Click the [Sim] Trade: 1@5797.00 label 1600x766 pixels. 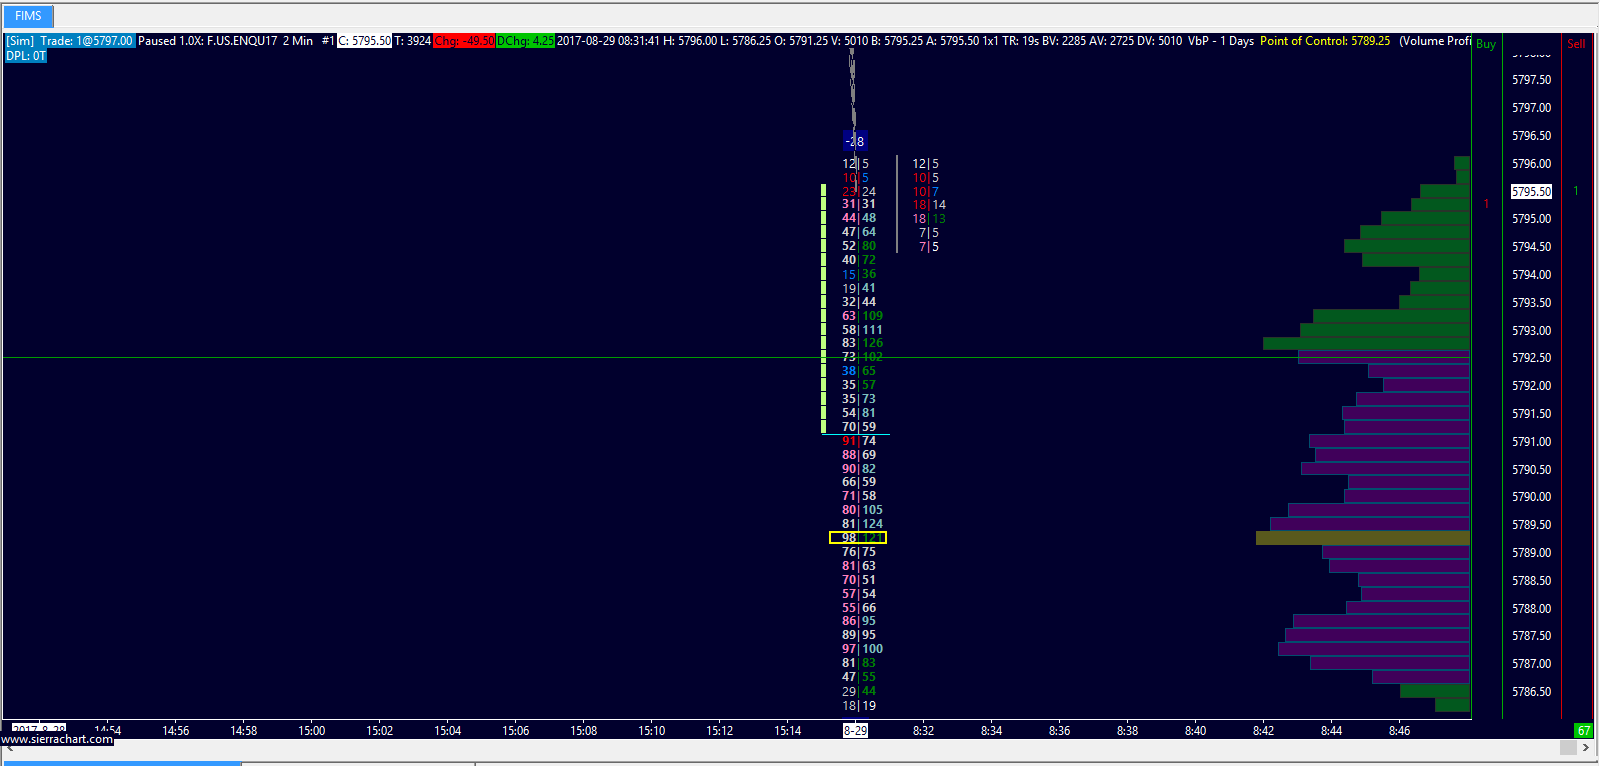tap(70, 41)
